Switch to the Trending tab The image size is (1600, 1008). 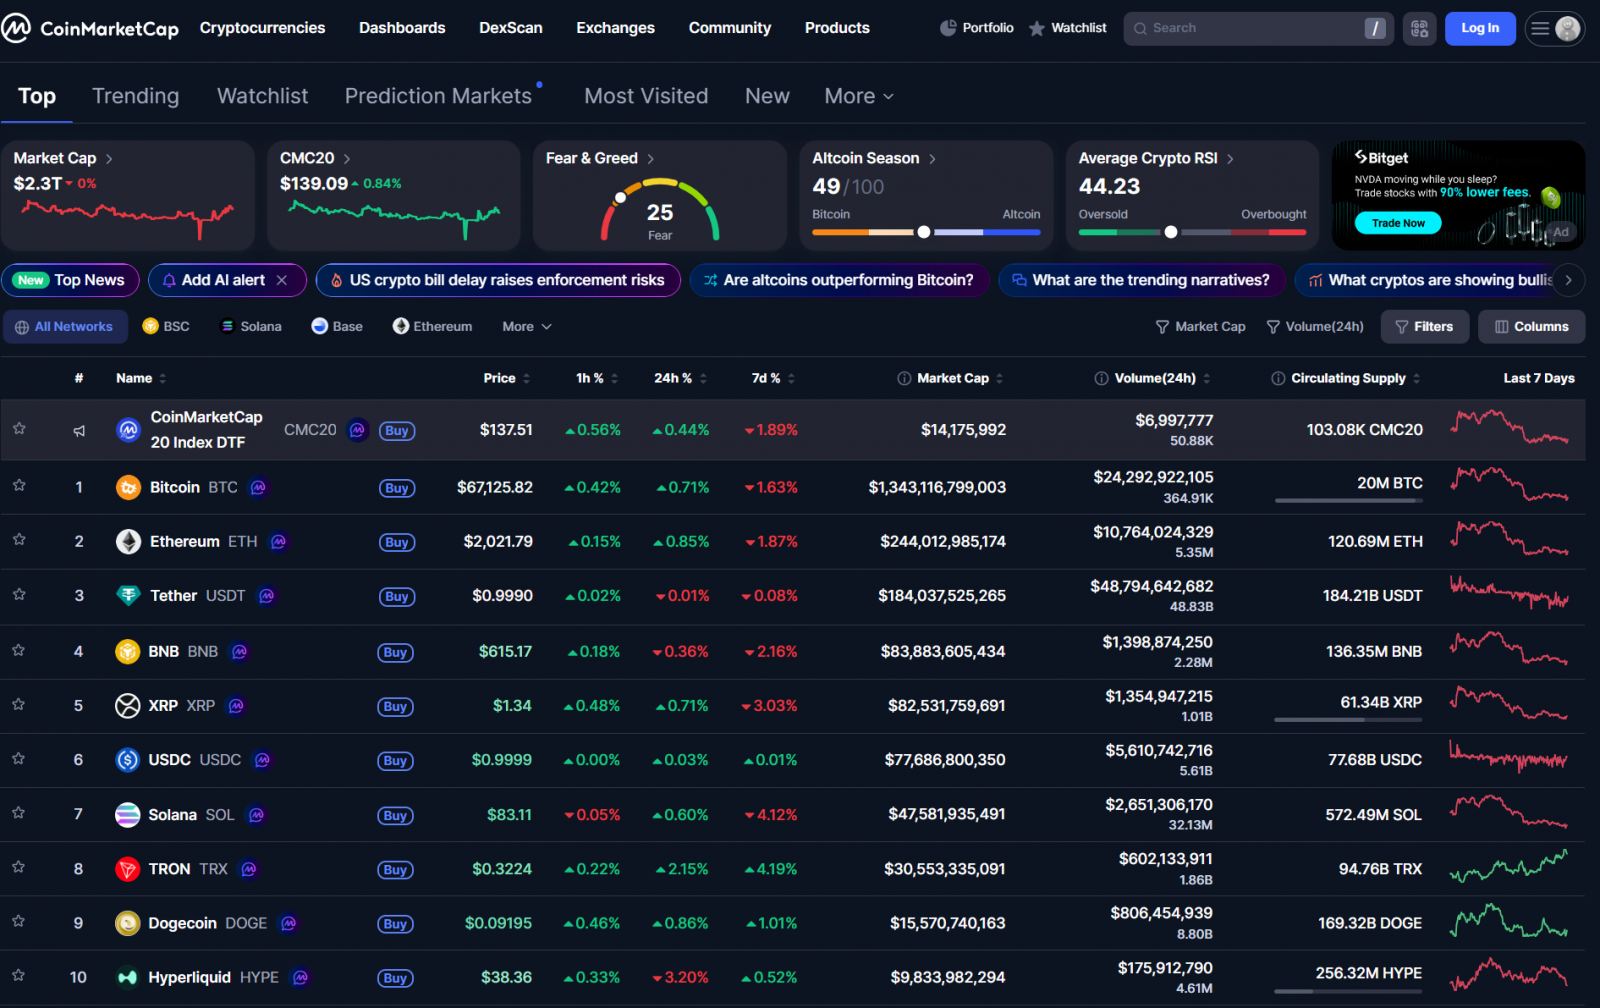pos(135,96)
